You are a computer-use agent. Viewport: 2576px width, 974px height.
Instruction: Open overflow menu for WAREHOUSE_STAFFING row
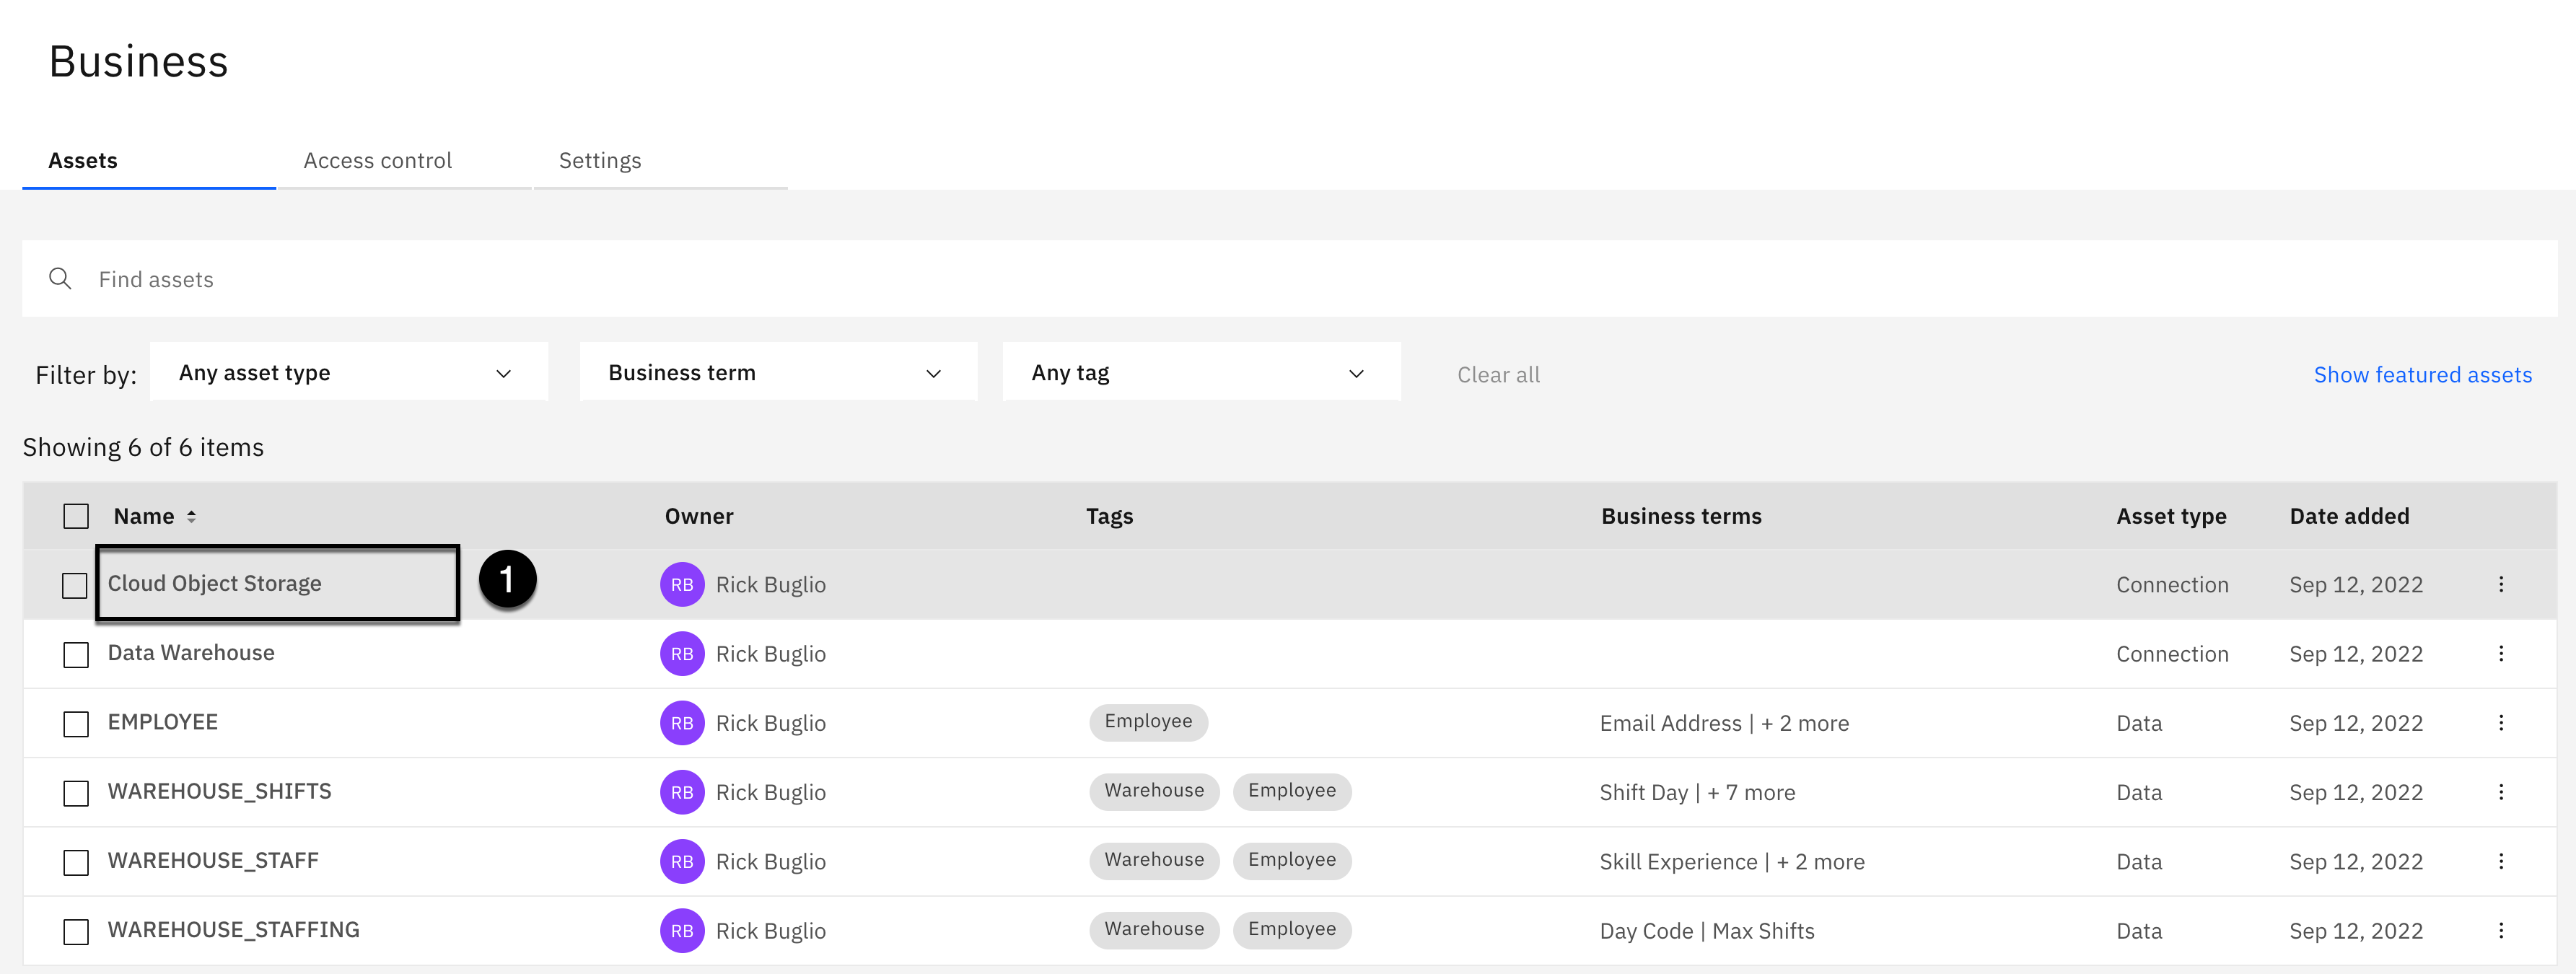[x=2500, y=930]
